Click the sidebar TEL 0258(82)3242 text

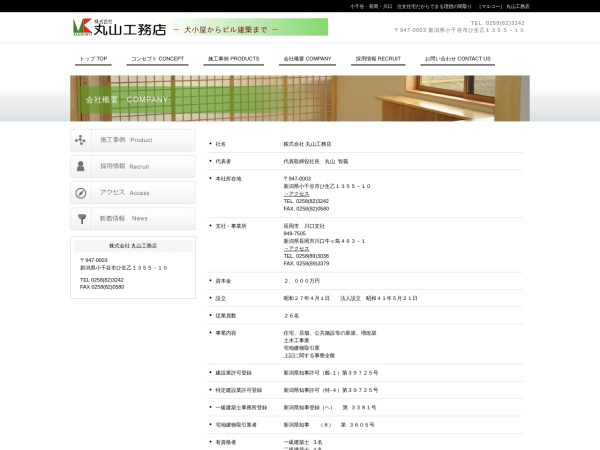102,280
